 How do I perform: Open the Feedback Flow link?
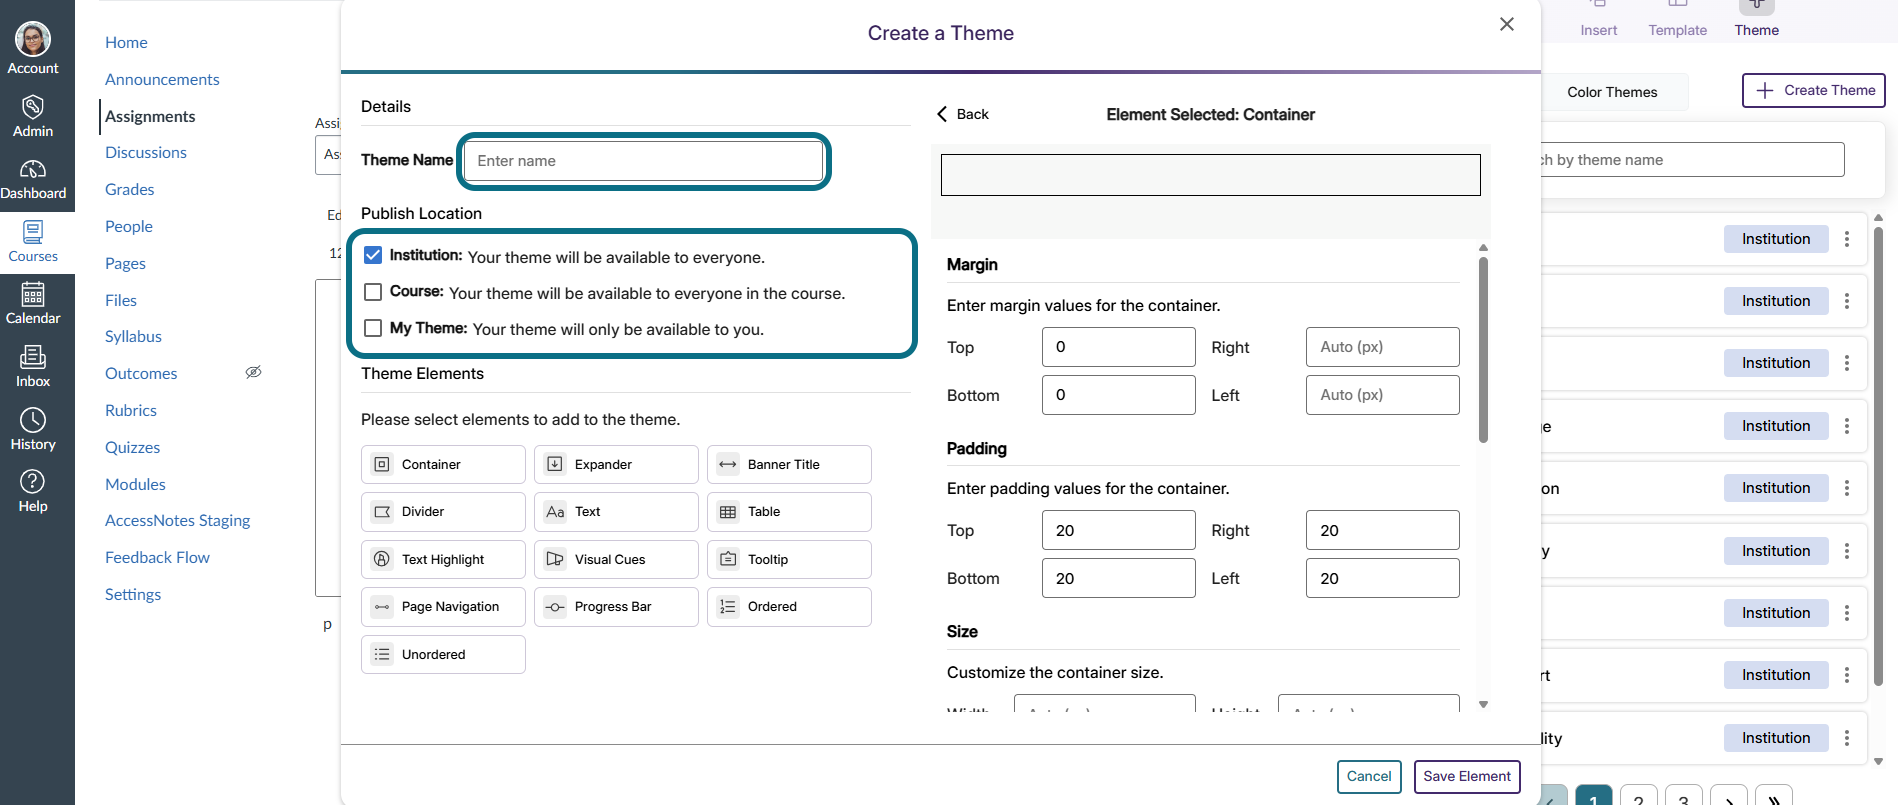point(157,557)
